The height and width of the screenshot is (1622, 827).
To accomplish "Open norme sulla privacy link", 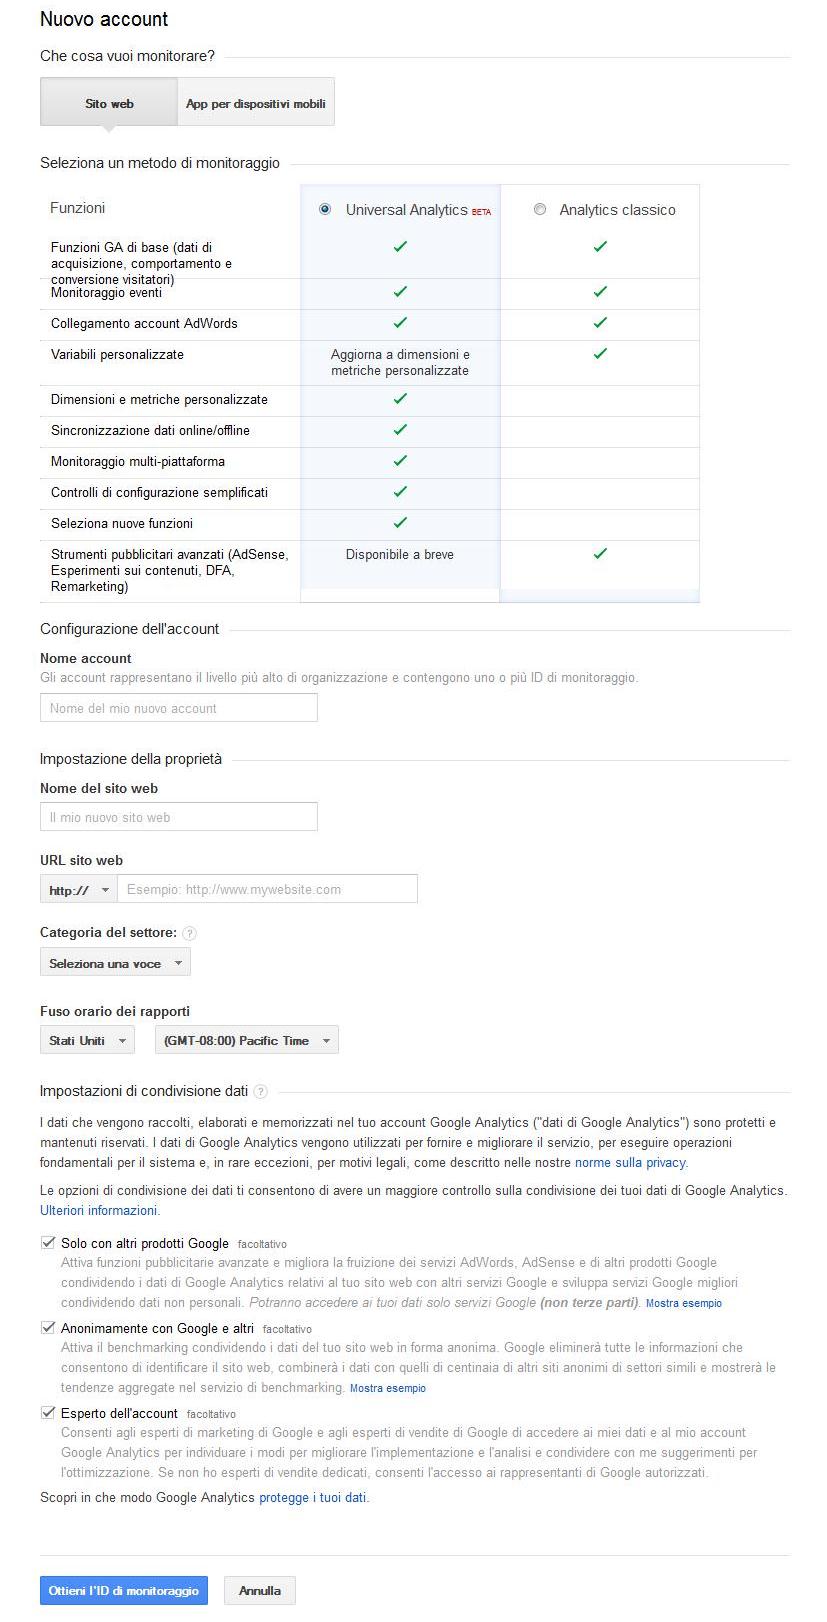I will coord(630,1163).
